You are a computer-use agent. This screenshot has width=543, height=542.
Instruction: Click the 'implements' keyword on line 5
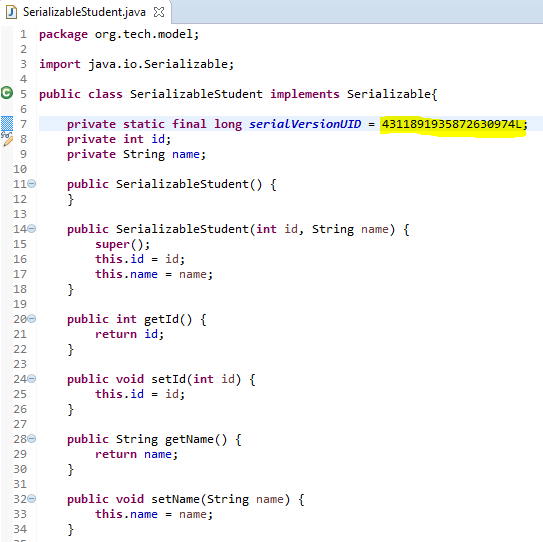(305, 95)
